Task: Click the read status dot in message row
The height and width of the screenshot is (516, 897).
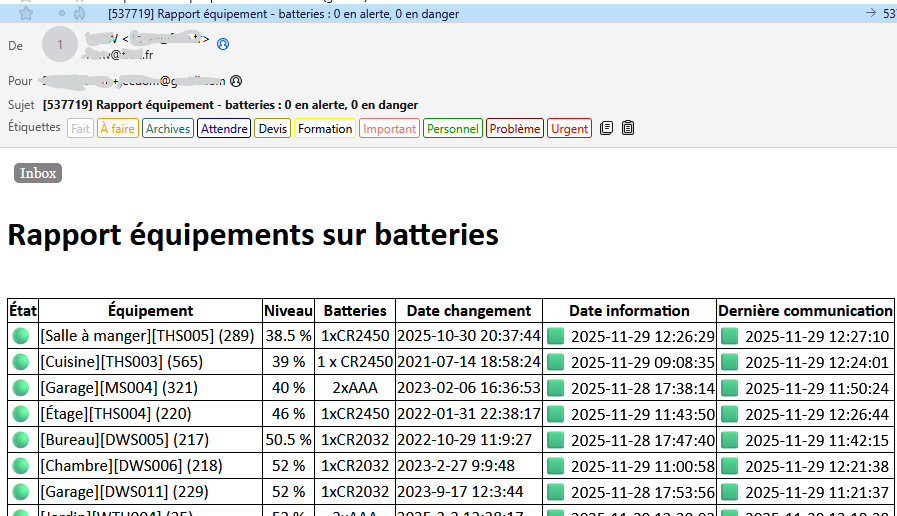Action: click(x=62, y=13)
